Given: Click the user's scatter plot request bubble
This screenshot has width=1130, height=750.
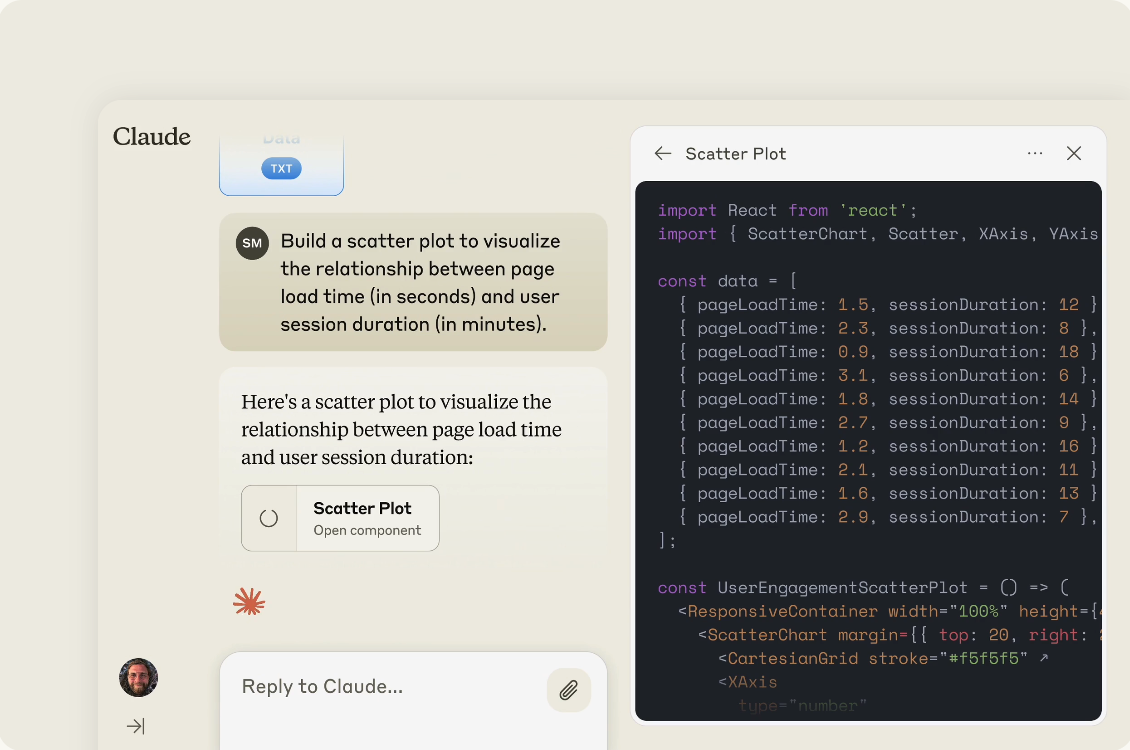Looking at the screenshot, I should 420,283.
